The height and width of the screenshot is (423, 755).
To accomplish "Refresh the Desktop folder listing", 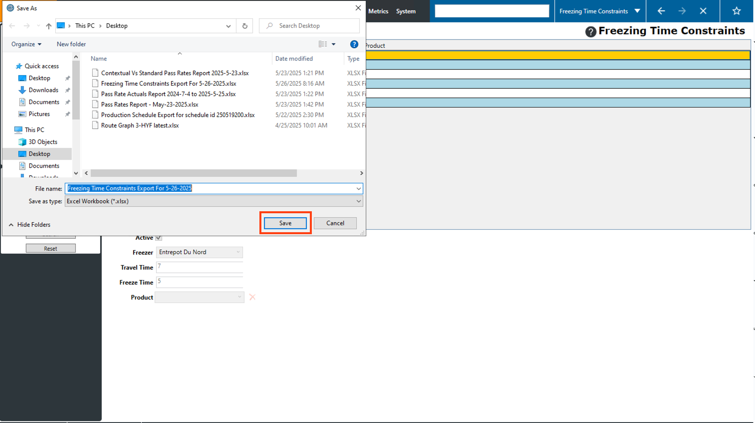I will point(245,26).
